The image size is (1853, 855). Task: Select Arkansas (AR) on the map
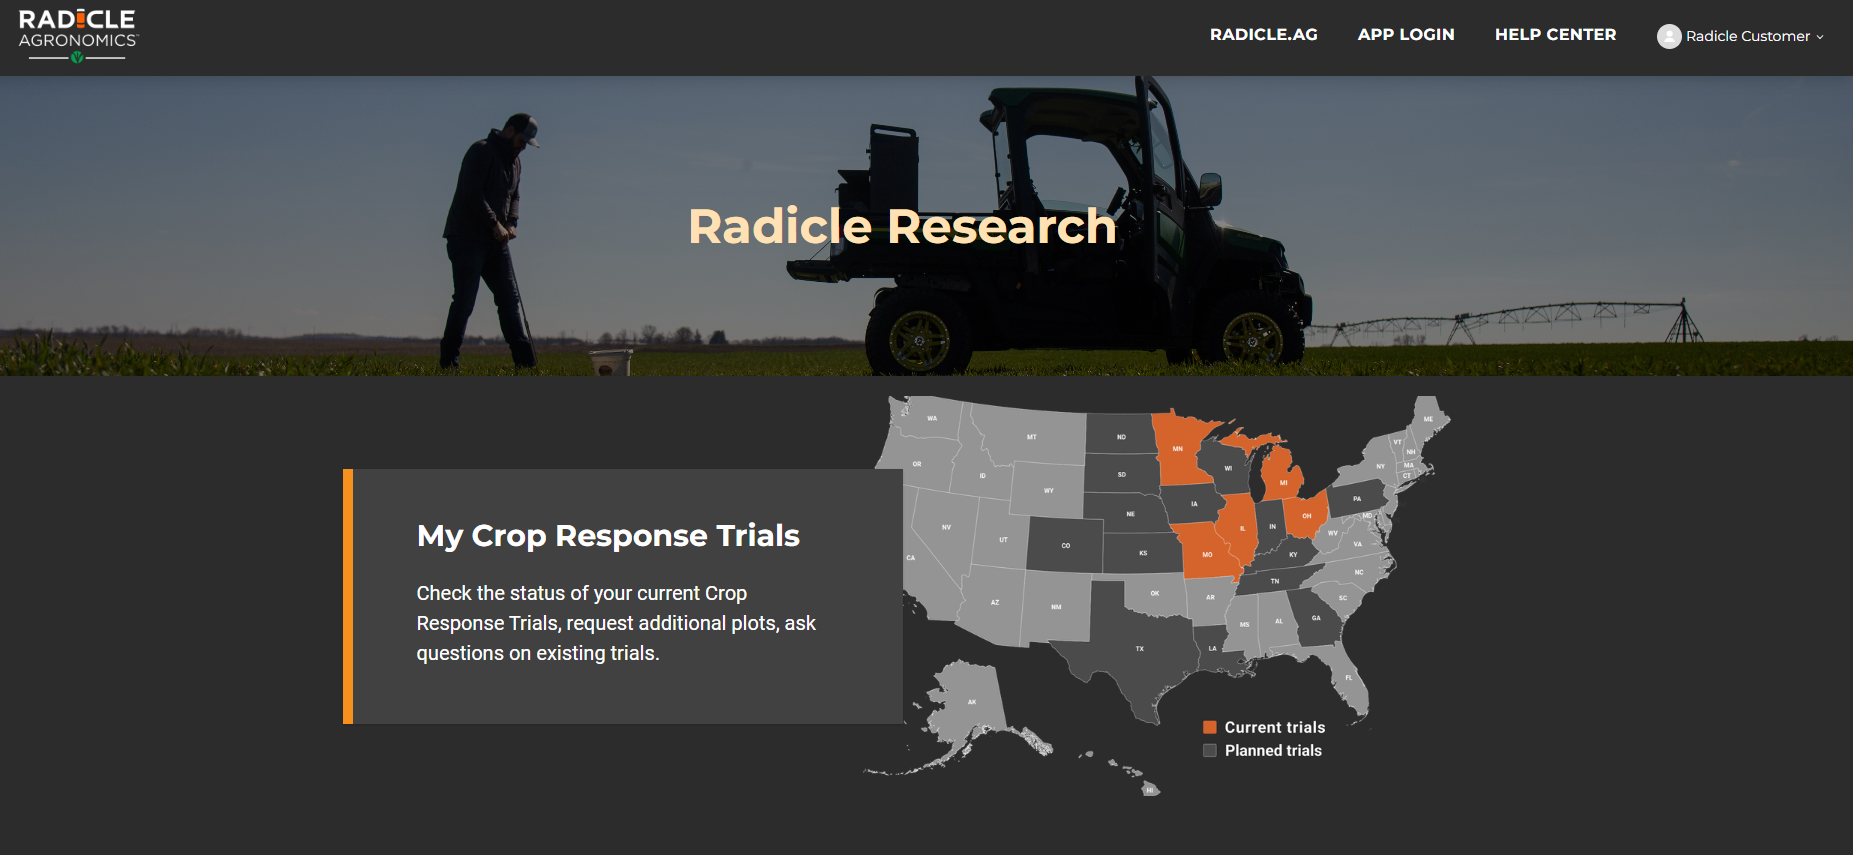pos(1210,597)
